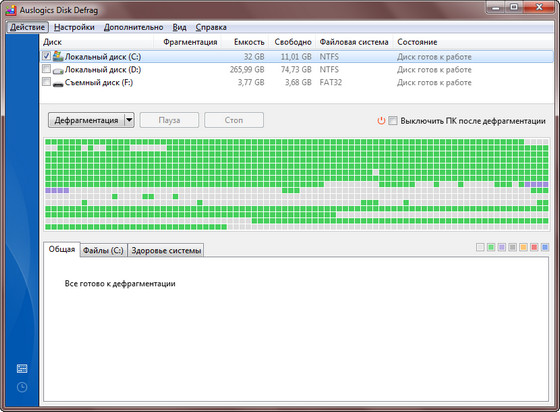Click the purple legend color swatch
Viewport: 560px width, 412px height.
tap(502, 247)
